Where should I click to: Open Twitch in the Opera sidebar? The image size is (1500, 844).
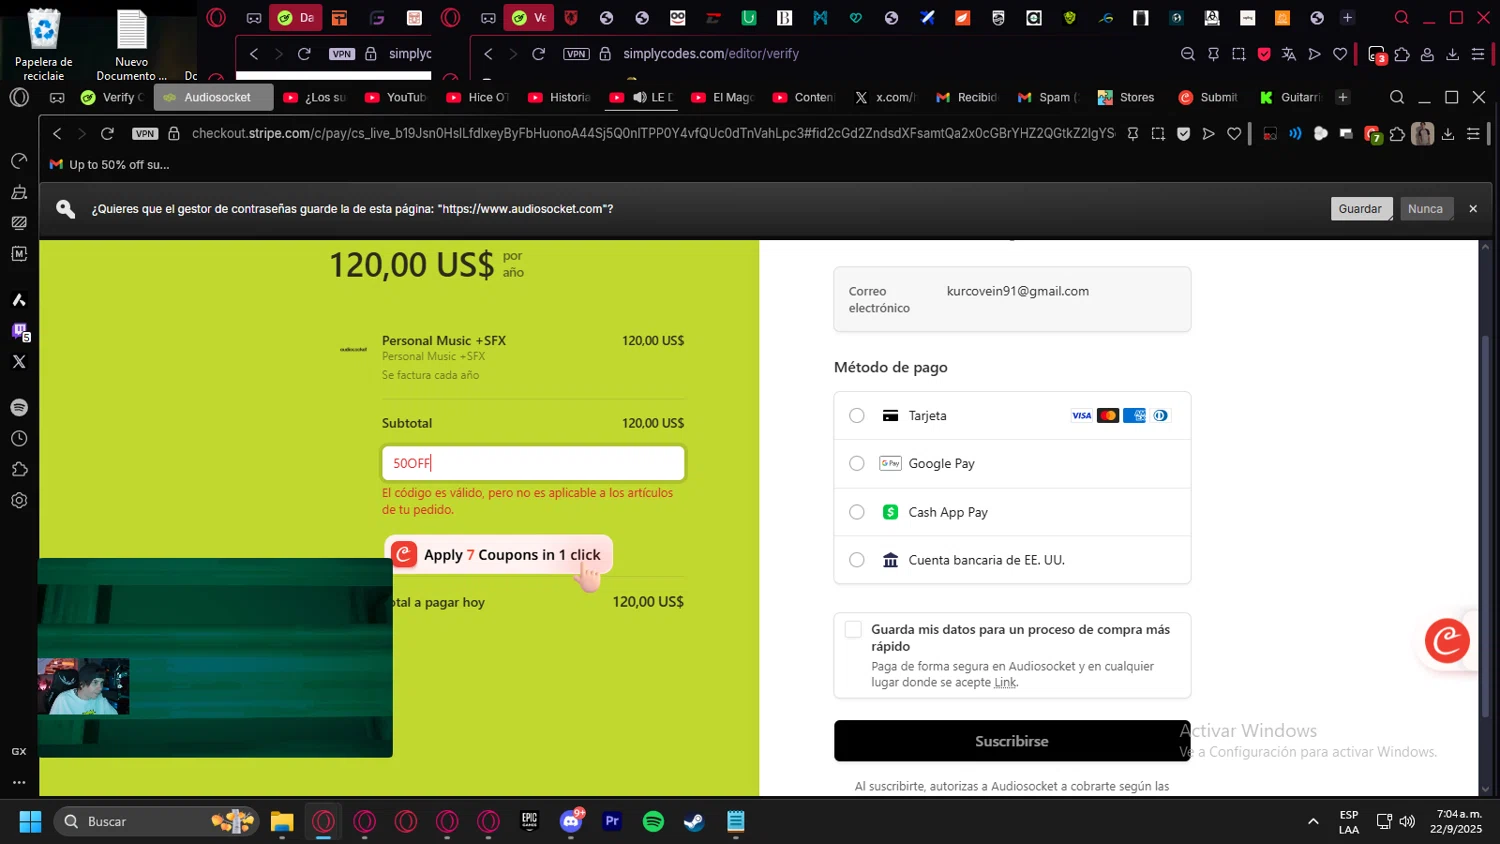[19, 331]
